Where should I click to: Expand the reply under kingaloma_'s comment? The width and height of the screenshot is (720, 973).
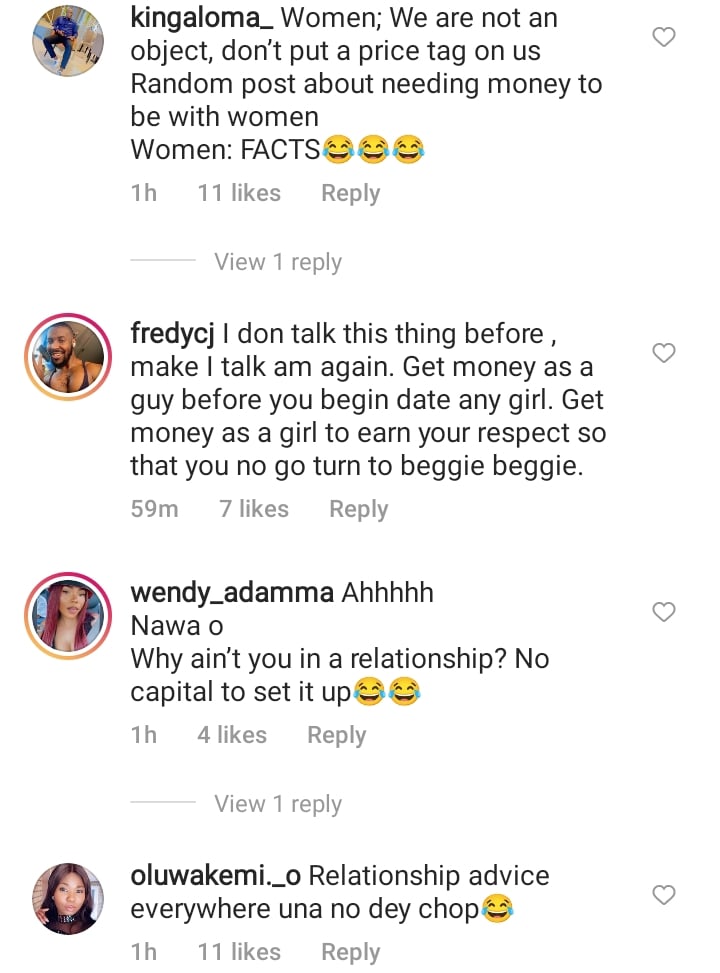click(x=277, y=262)
